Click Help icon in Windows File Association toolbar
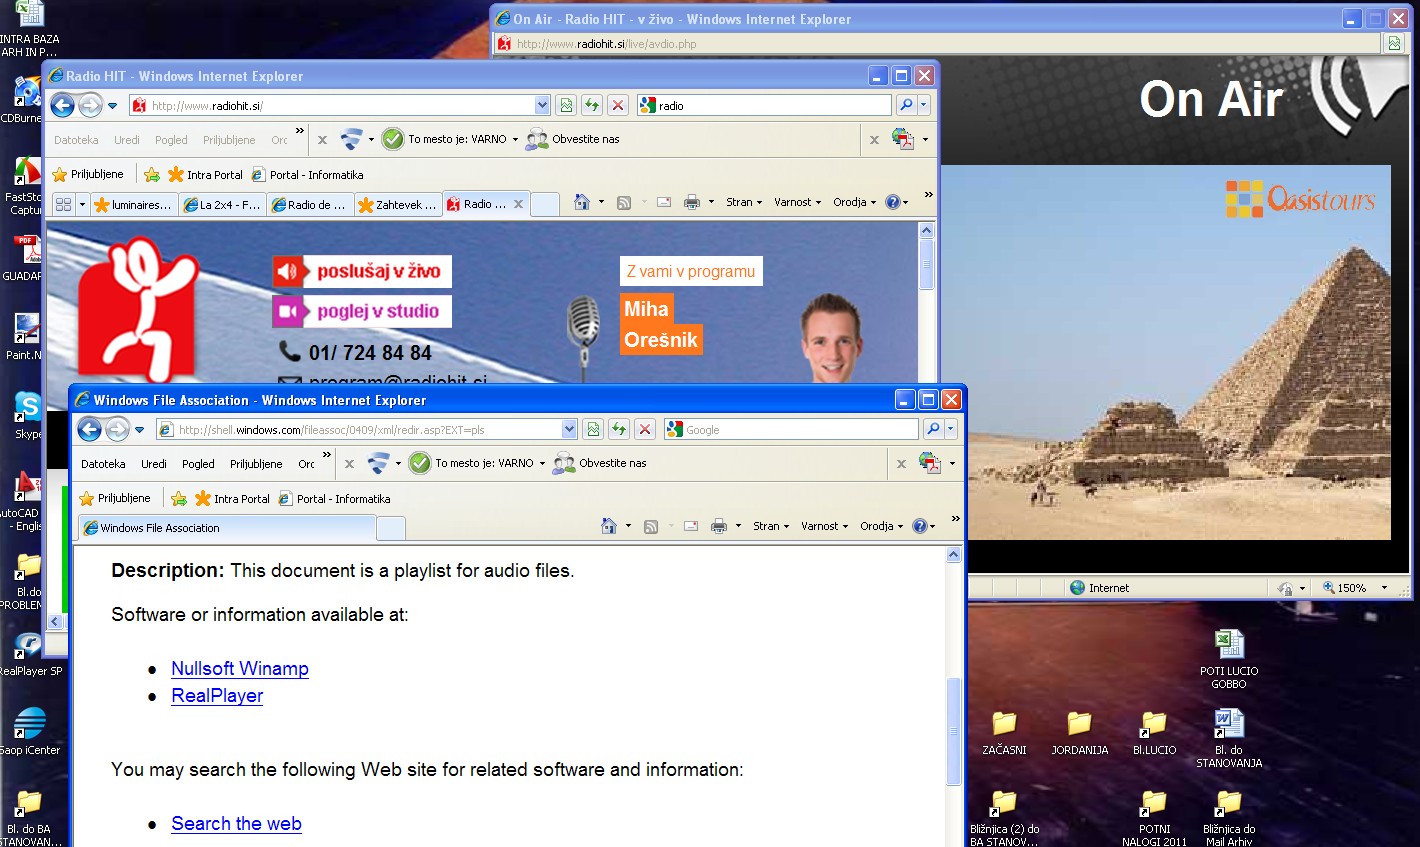Screen dimensions: 1420x847 920,526
